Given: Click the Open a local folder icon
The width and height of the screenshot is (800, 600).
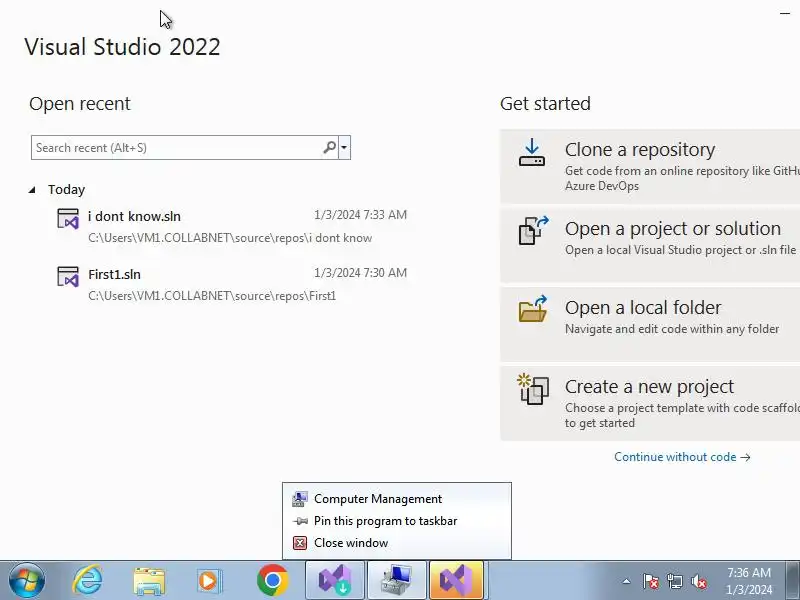Looking at the screenshot, I should [x=533, y=309].
